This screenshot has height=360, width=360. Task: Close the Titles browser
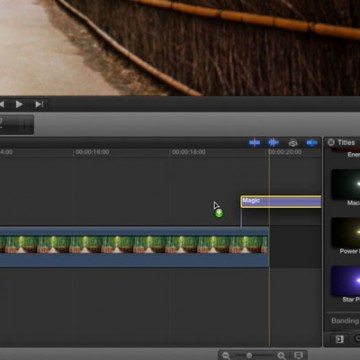[331, 143]
